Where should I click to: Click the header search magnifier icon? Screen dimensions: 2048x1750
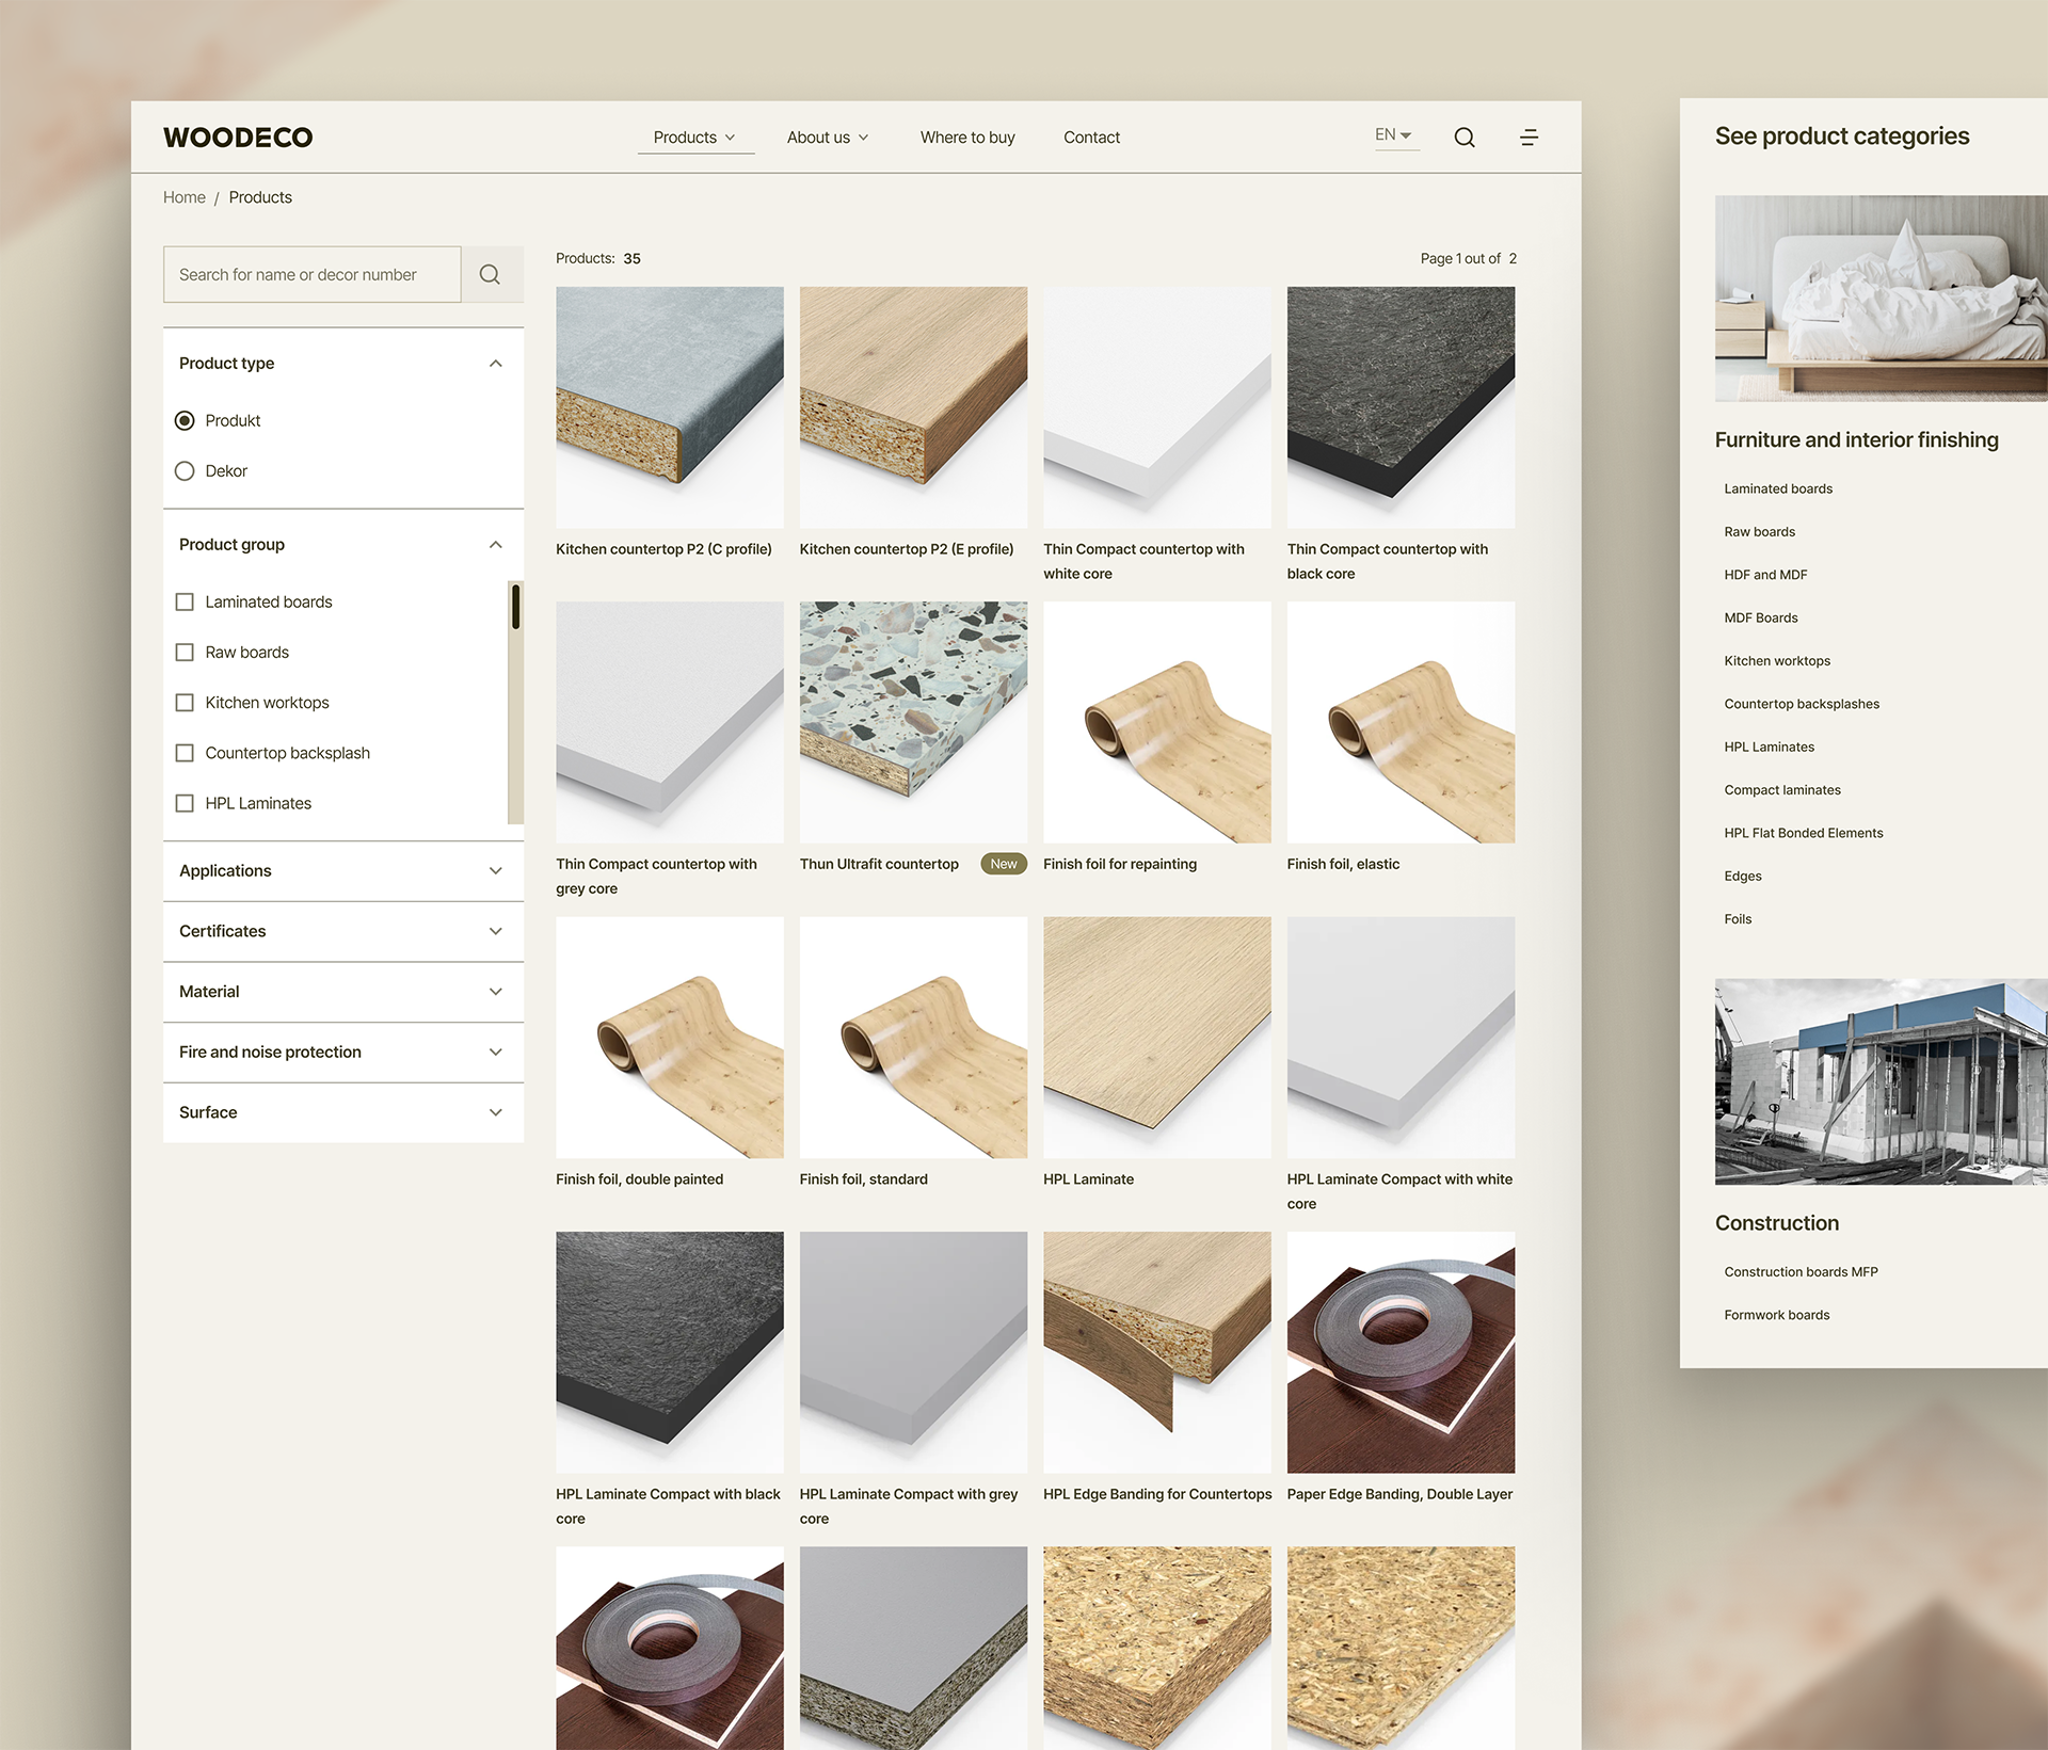tap(1464, 137)
